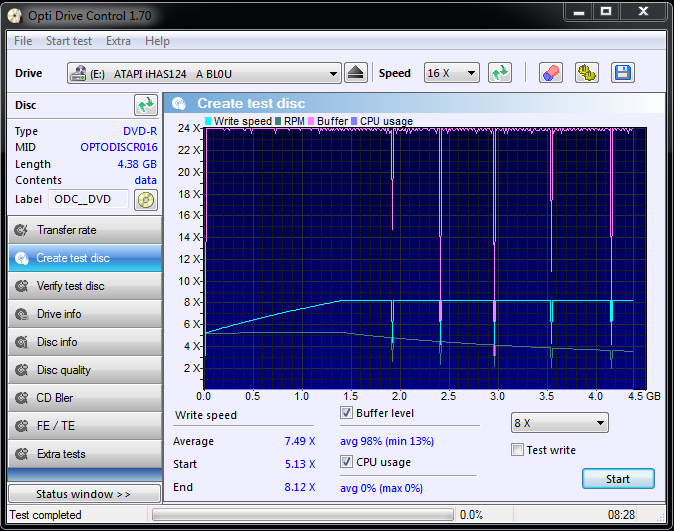Click the End speed 8.12 X
Viewport: 674px width, 531px height.
coord(300,487)
